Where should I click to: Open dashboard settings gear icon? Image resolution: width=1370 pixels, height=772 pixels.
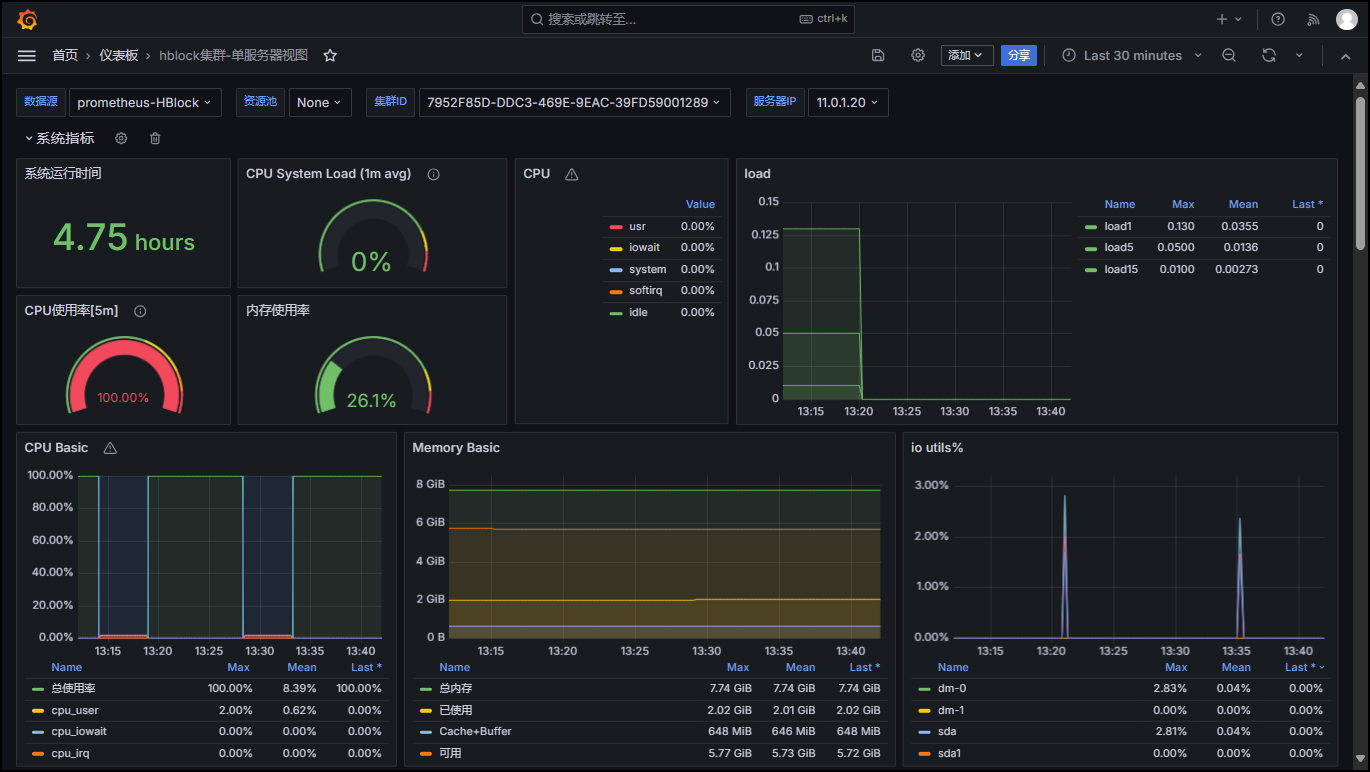coord(918,56)
